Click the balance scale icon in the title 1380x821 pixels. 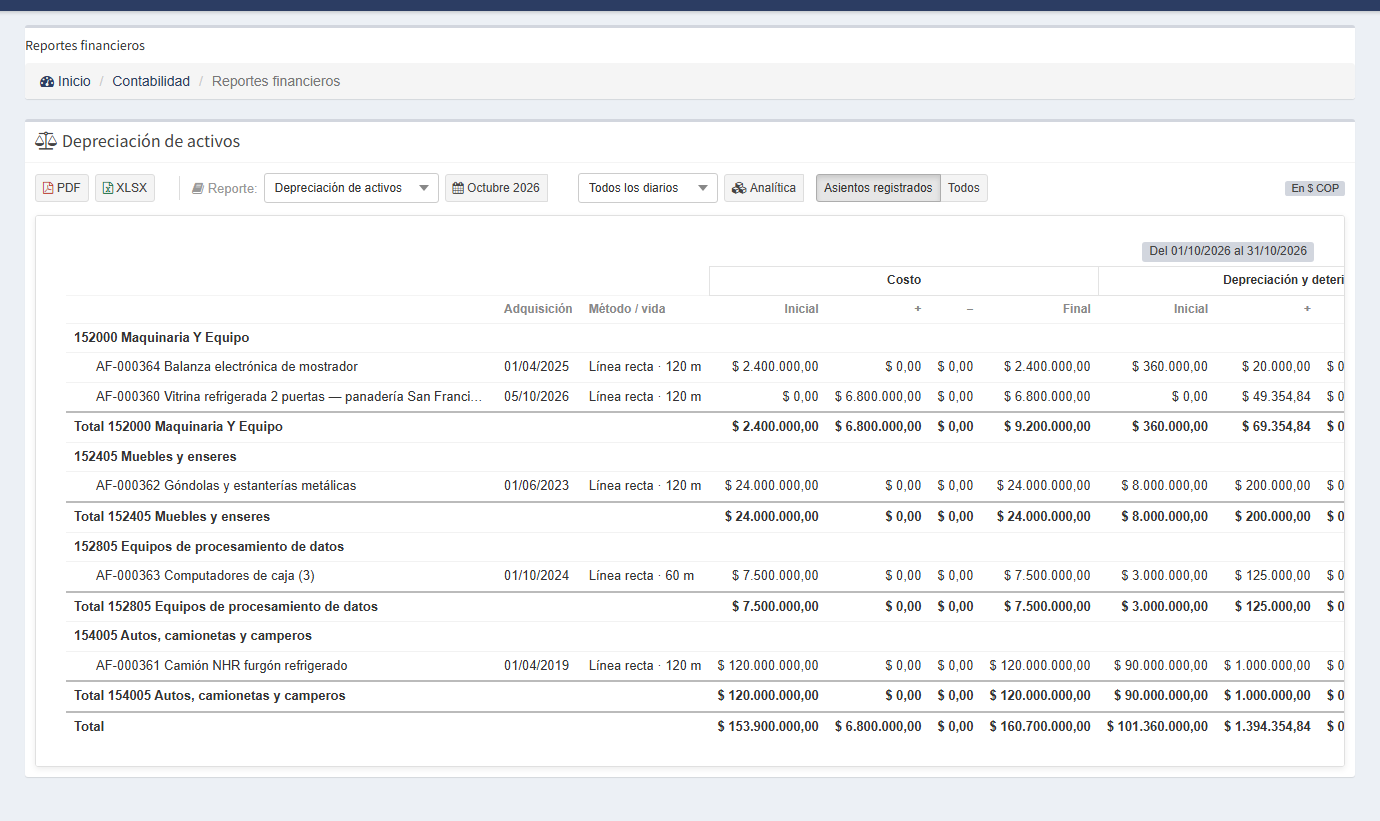[46, 141]
